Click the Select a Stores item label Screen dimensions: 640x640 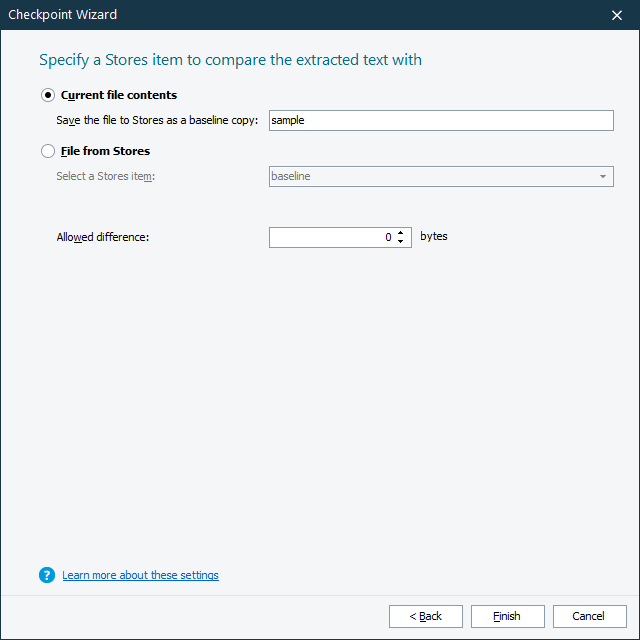pos(106,177)
